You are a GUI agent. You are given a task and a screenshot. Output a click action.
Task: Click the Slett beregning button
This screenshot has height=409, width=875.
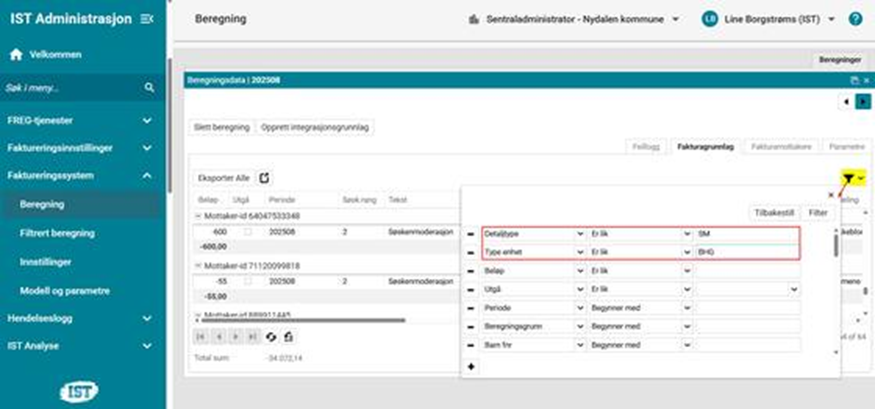pyautogui.click(x=220, y=128)
